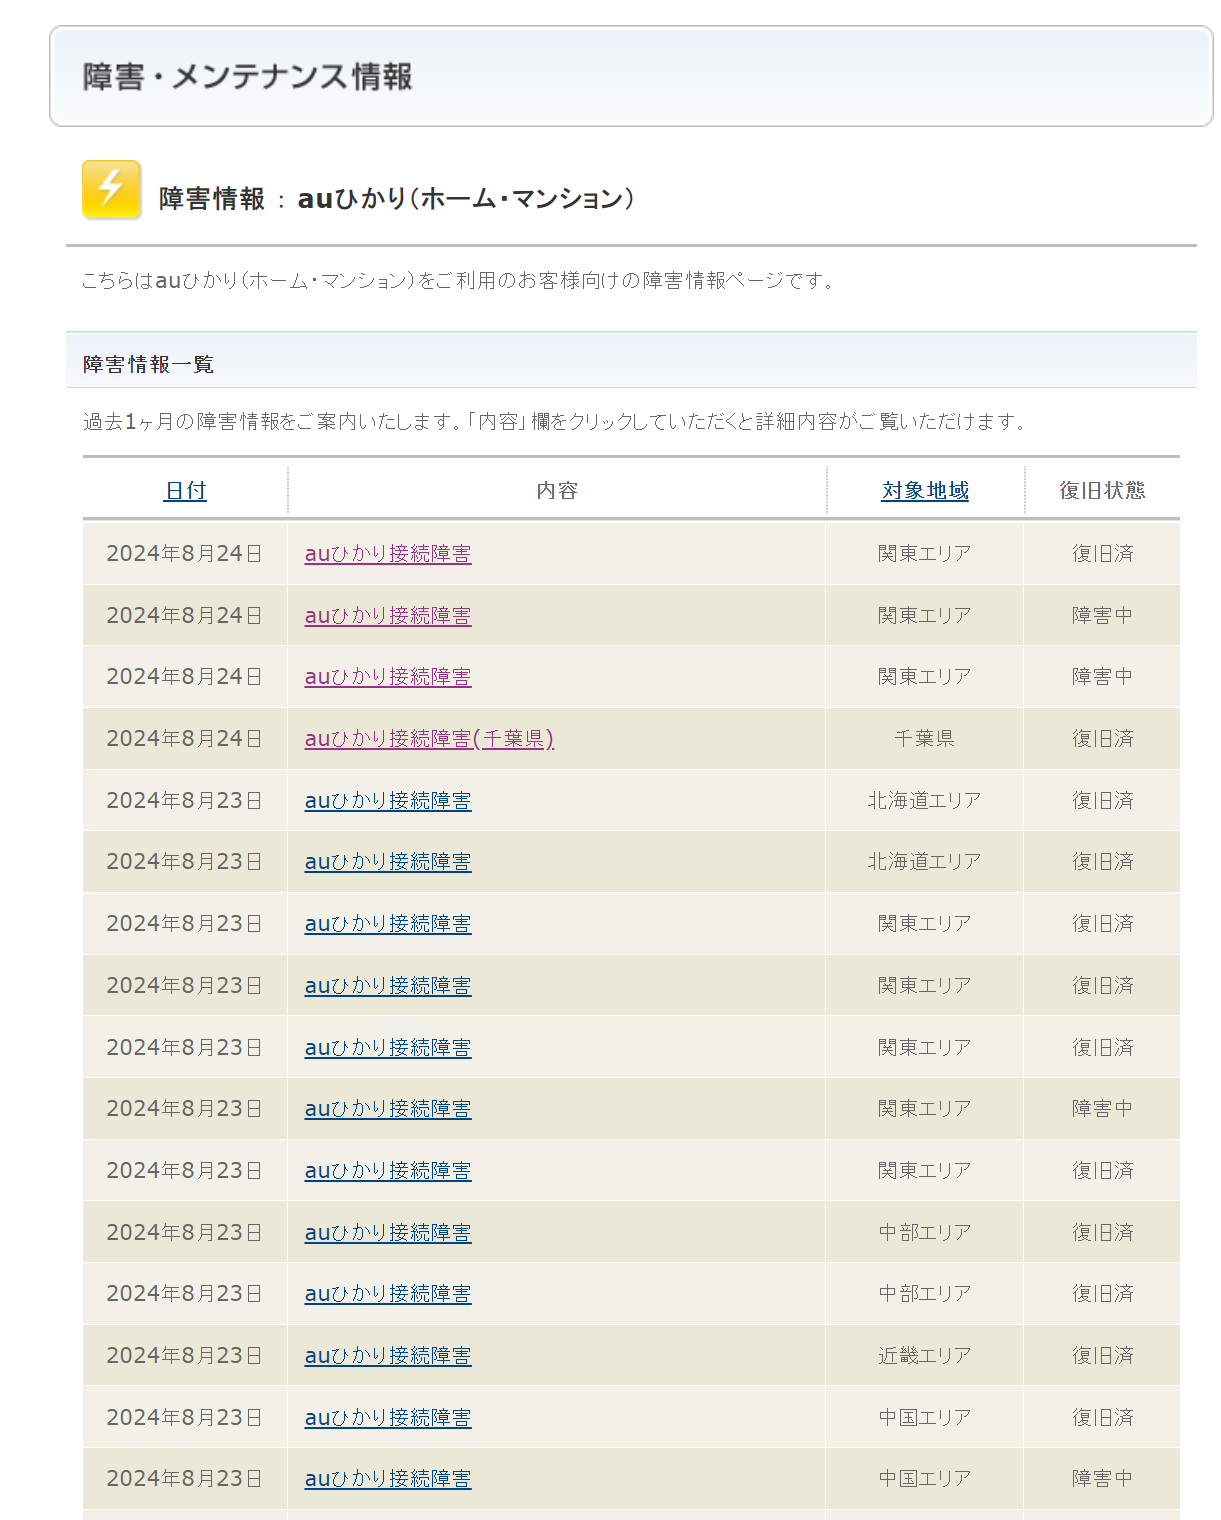Open 8月24日 関東エリア 復旧済 outage link

click(x=388, y=553)
